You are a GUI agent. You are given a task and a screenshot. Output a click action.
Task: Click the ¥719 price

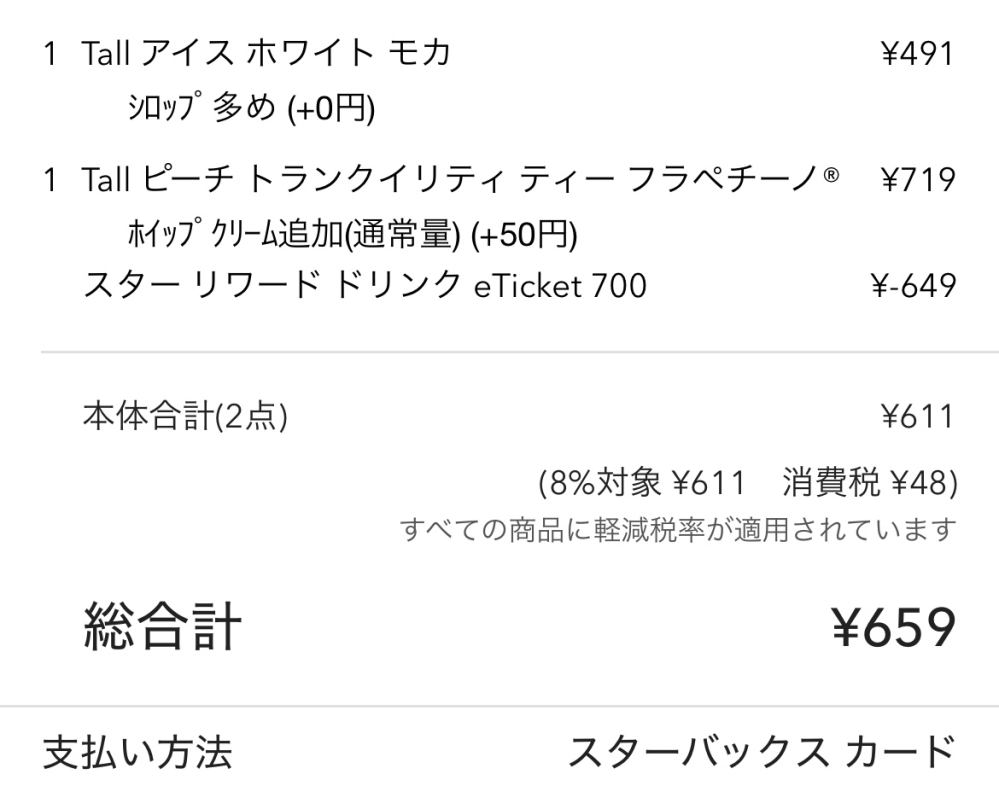[918, 180]
